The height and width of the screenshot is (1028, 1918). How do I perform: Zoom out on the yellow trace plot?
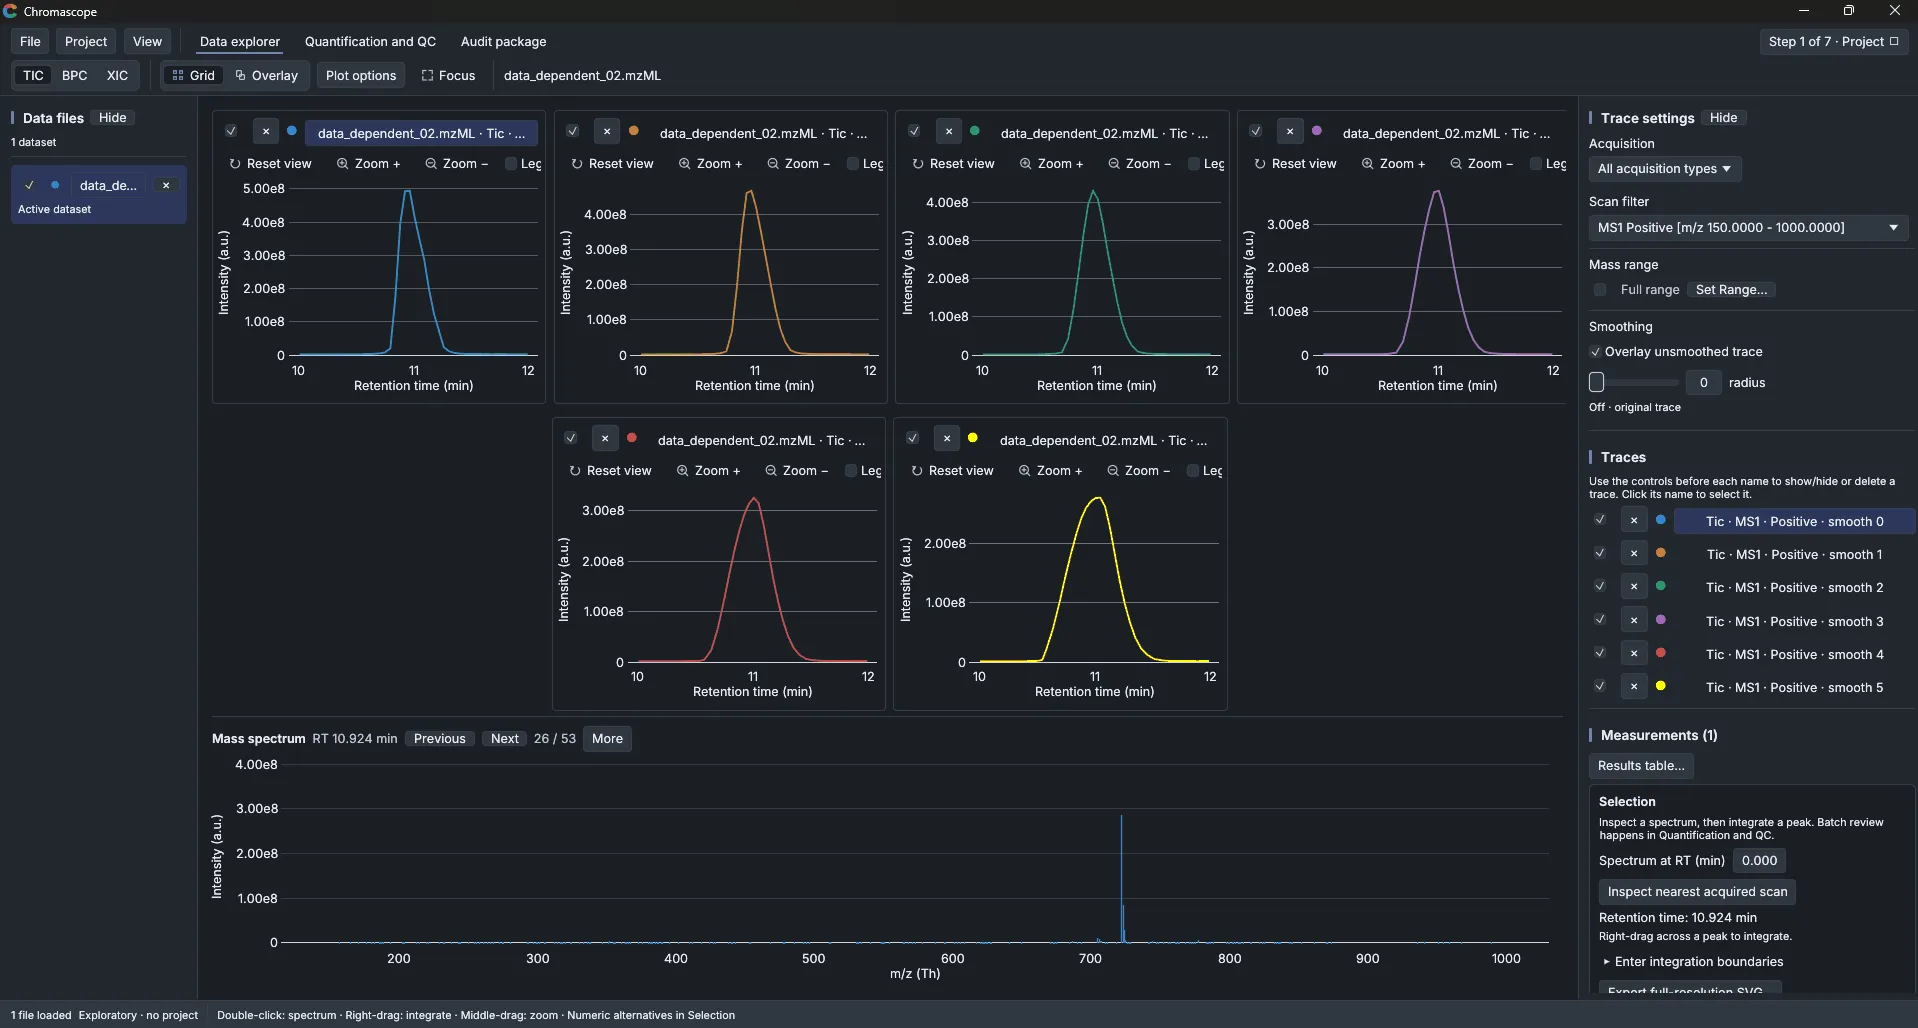pos(1138,470)
